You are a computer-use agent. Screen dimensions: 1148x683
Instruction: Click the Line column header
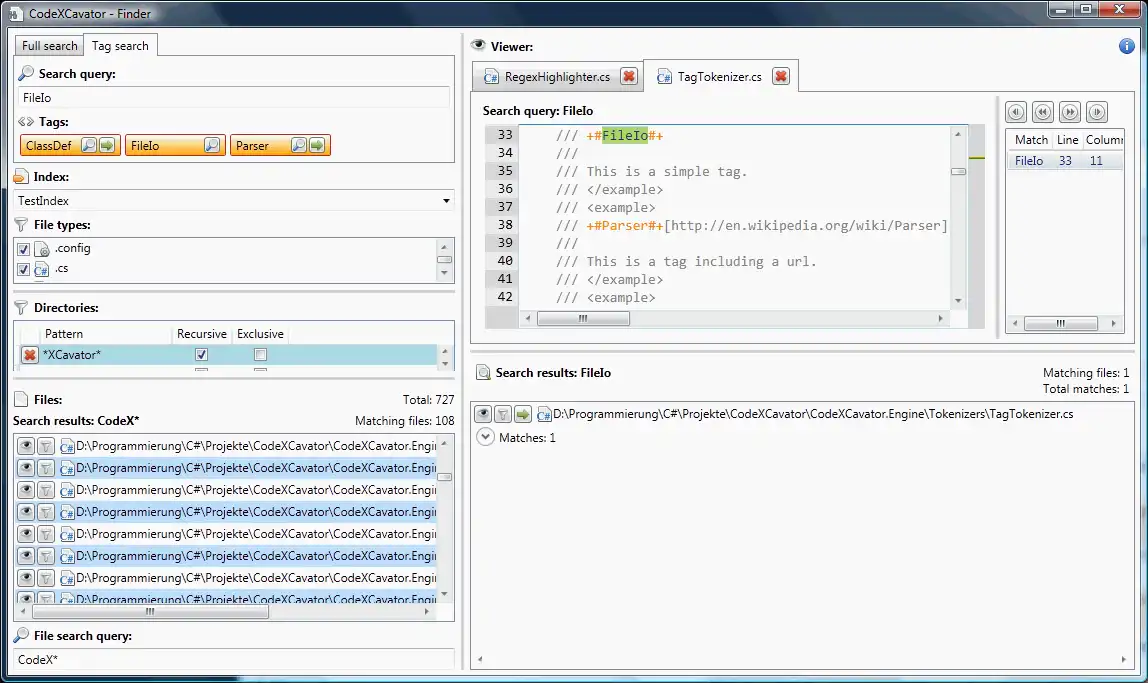pyautogui.click(x=1067, y=140)
